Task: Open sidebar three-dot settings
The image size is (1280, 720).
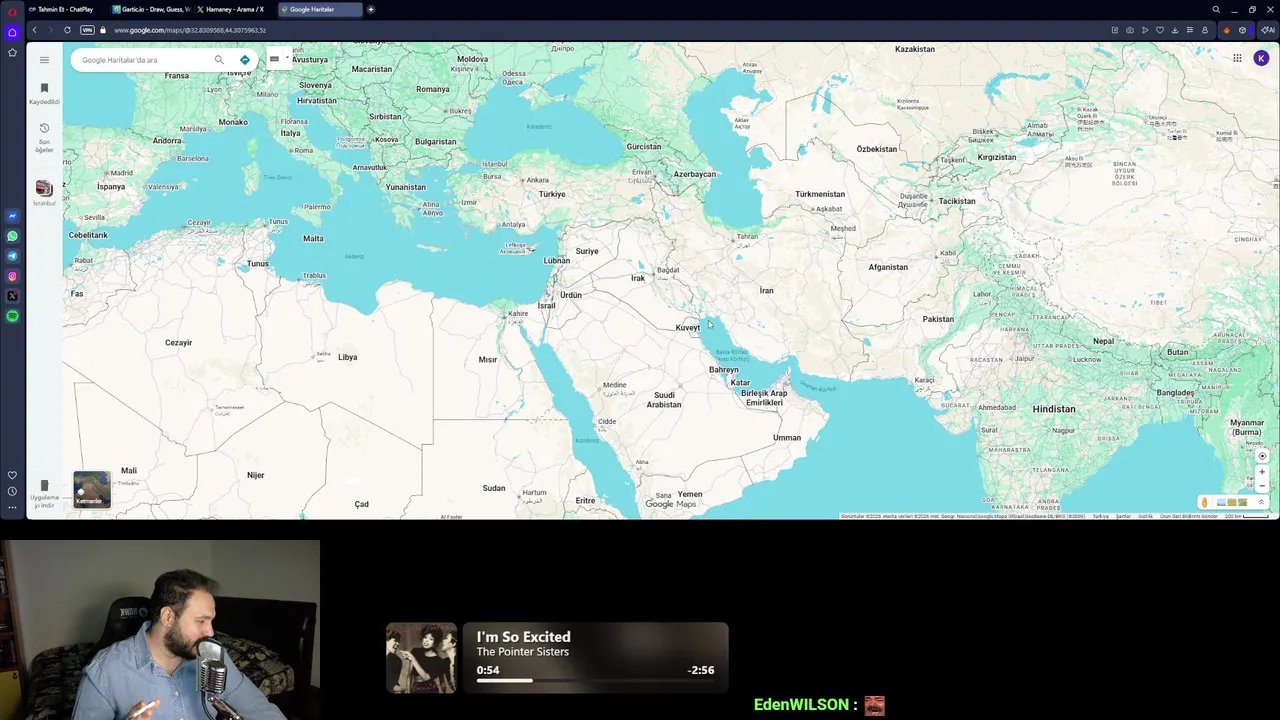Action: (x=12, y=507)
